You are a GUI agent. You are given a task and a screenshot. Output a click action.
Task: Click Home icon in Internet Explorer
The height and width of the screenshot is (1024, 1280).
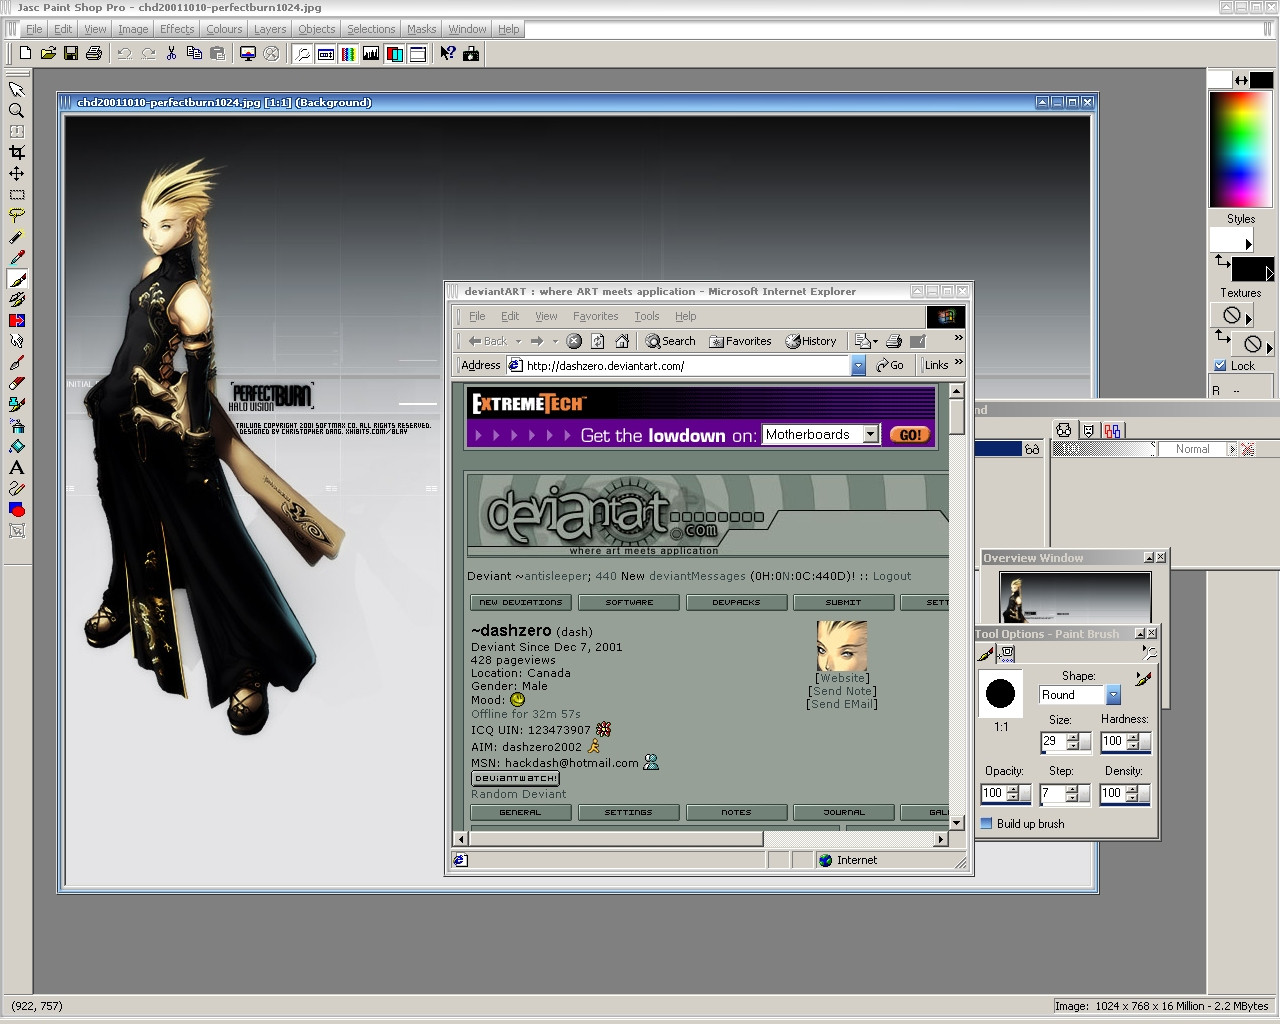tap(621, 341)
